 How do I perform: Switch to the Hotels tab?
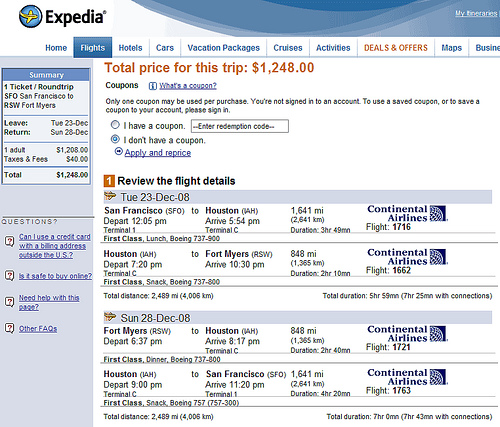click(130, 48)
